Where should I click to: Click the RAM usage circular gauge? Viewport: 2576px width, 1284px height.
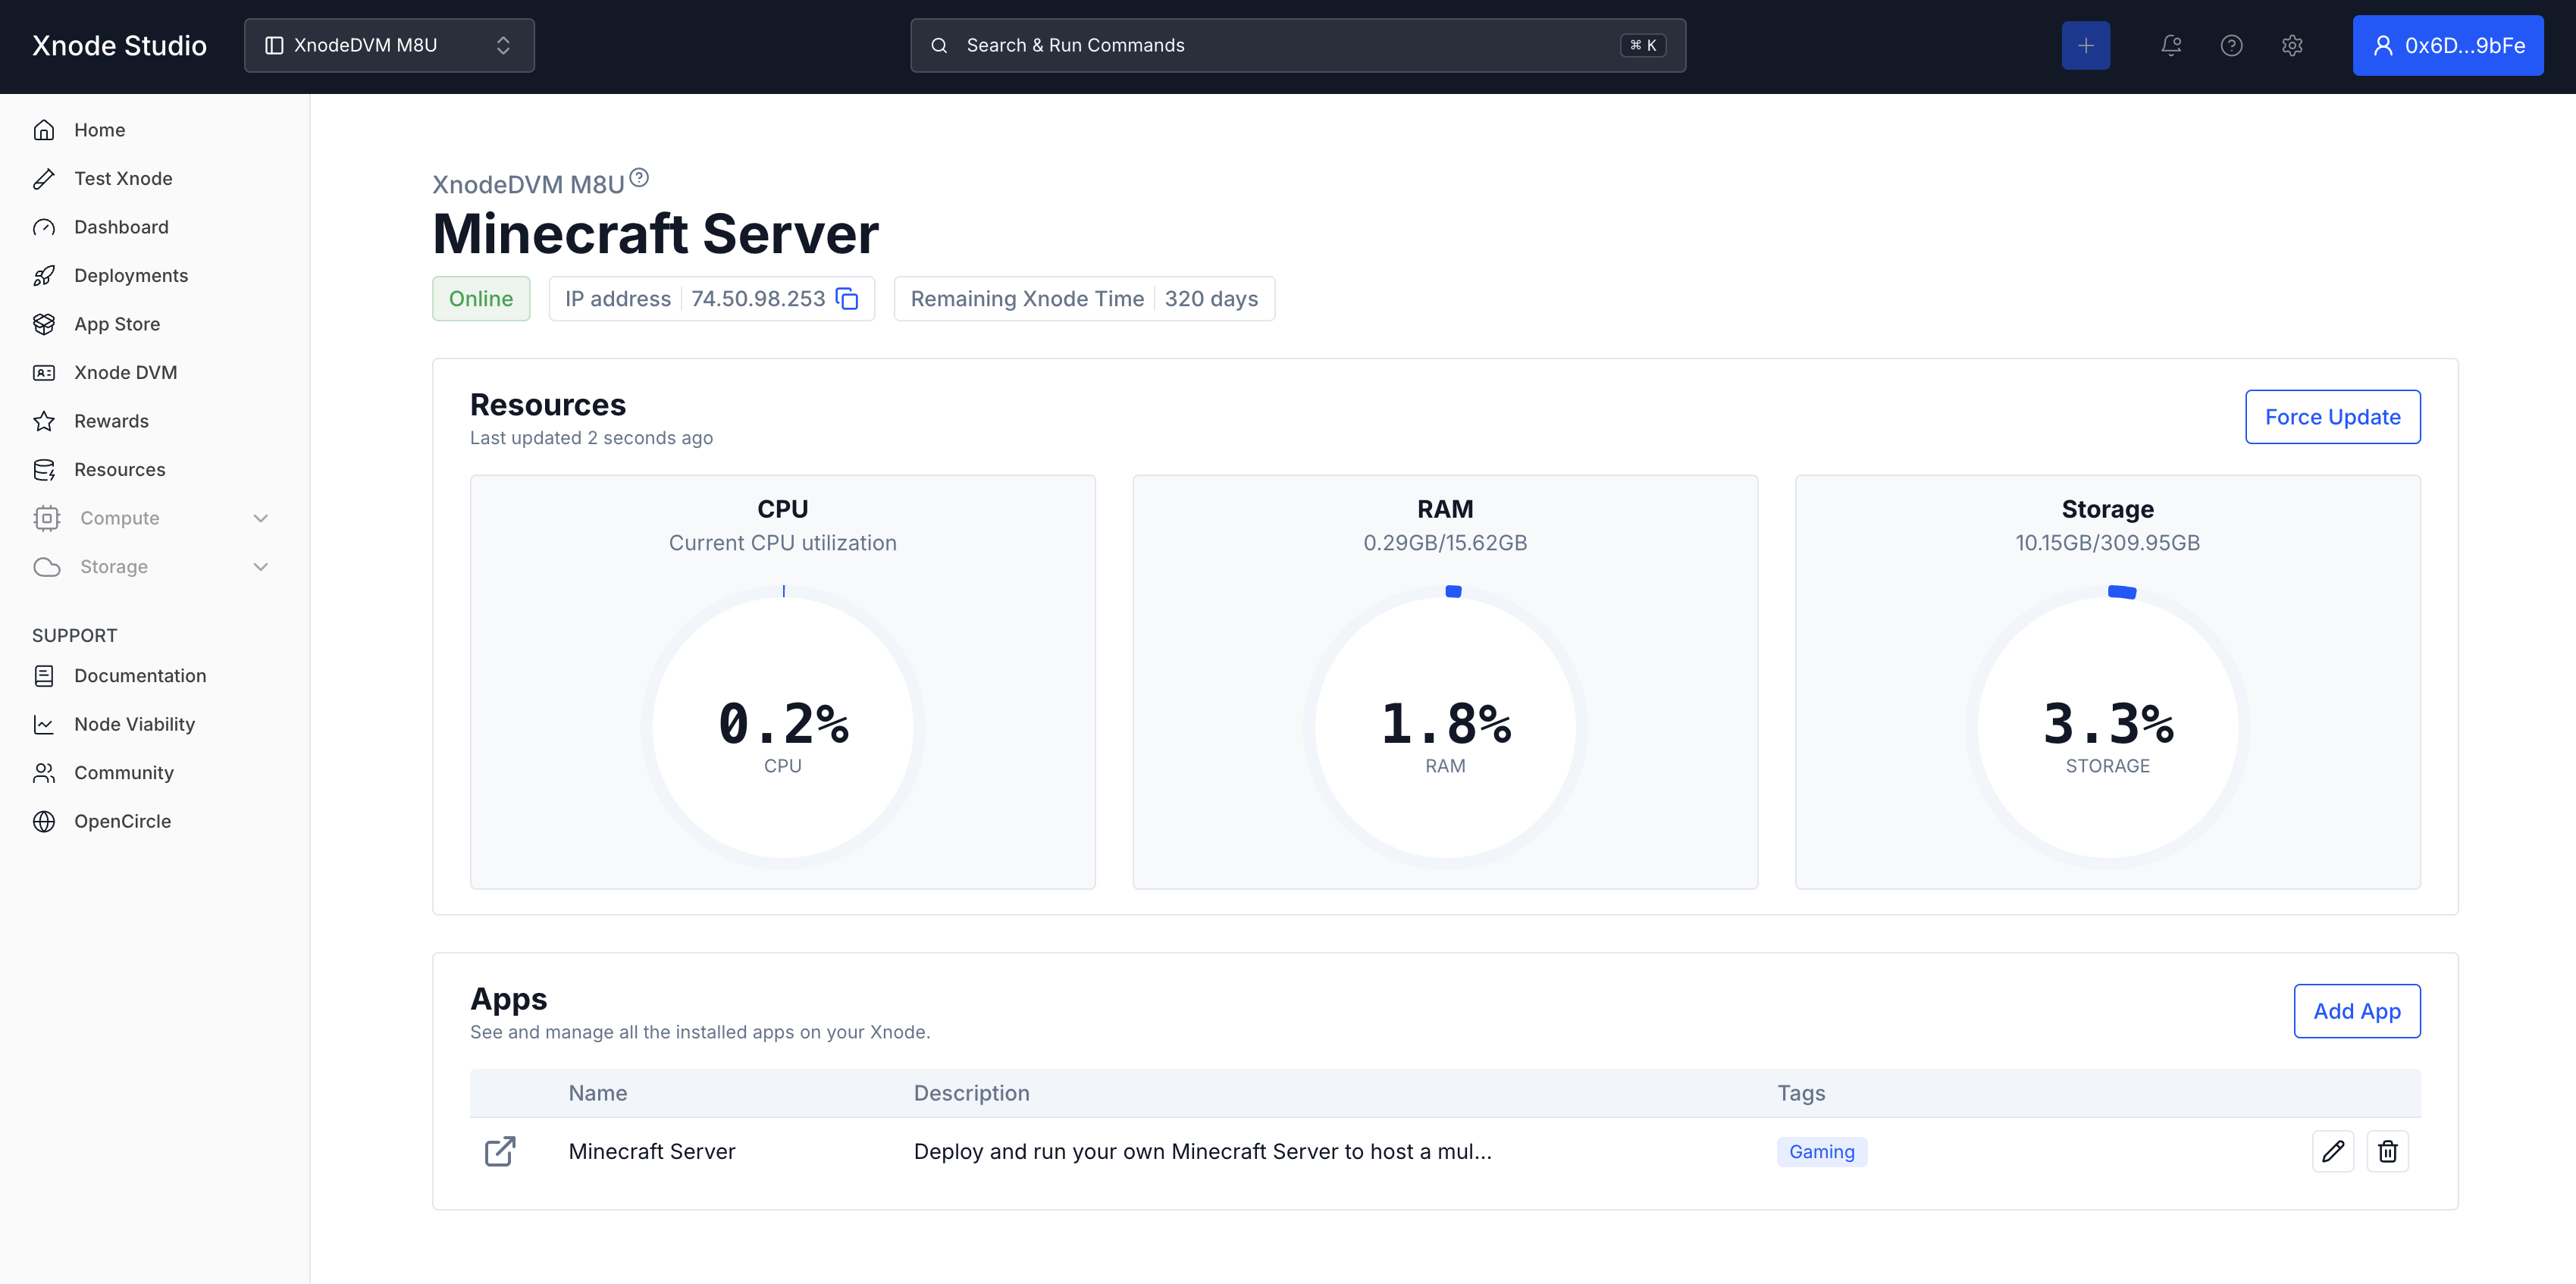click(1444, 727)
